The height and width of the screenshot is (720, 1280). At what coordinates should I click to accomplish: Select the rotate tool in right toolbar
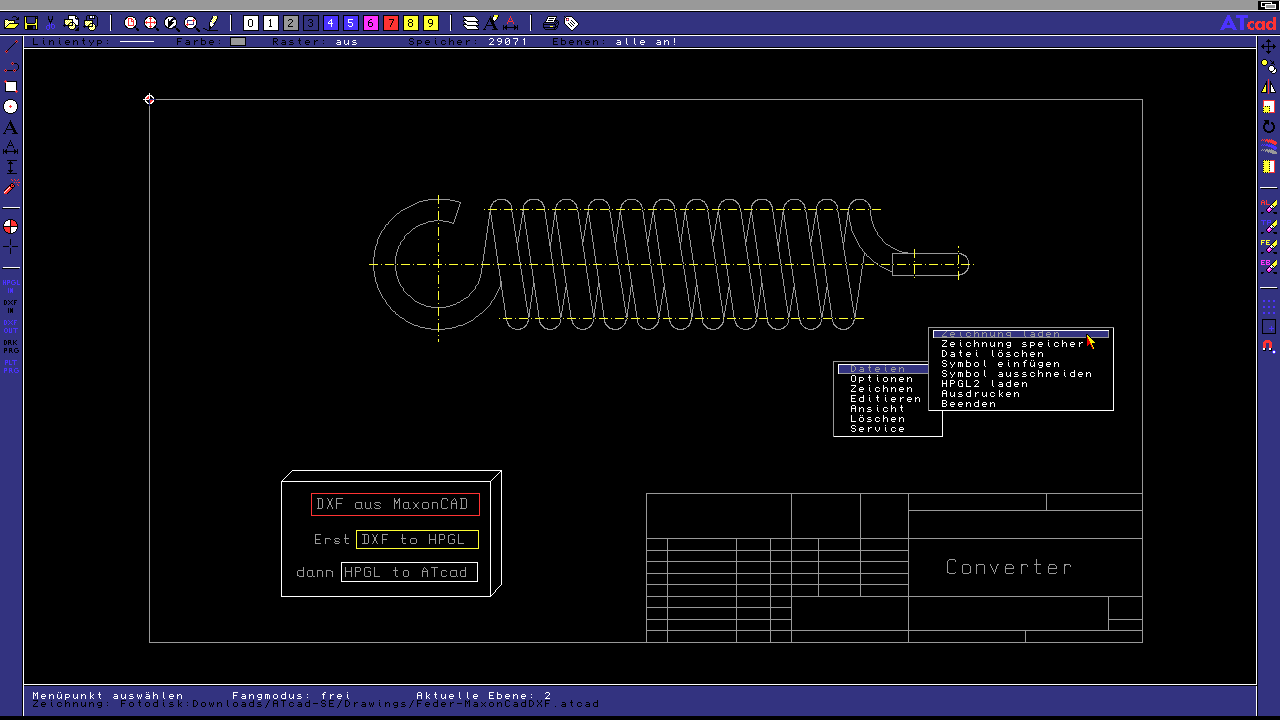[1269, 127]
